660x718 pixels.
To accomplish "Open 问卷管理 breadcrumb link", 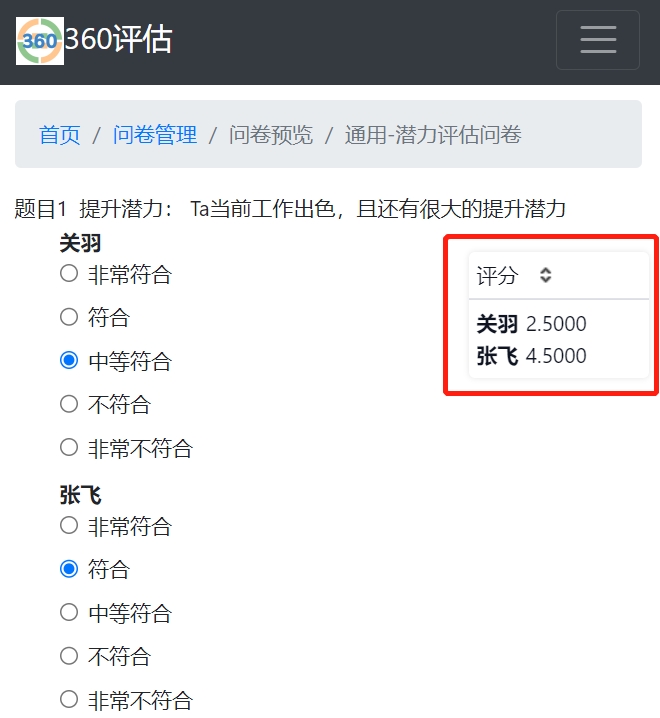I will tap(155, 135).
